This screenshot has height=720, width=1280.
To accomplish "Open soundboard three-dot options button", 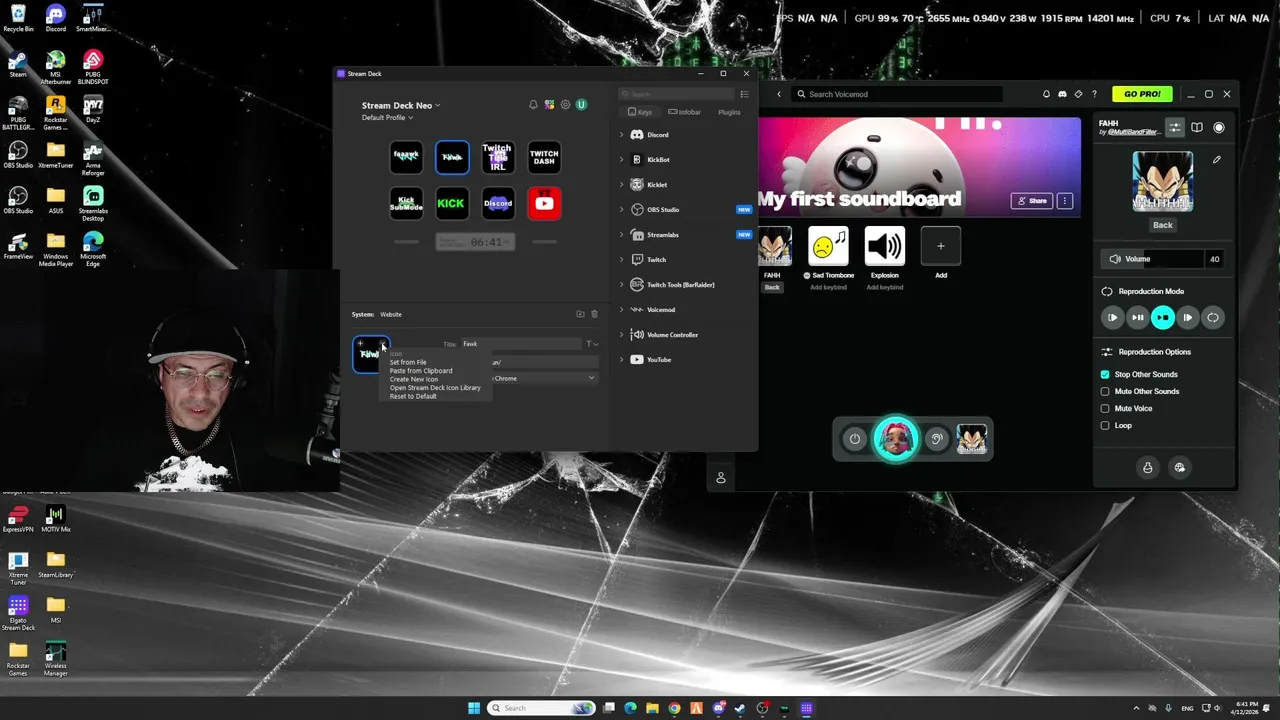I will [1065, 201].
